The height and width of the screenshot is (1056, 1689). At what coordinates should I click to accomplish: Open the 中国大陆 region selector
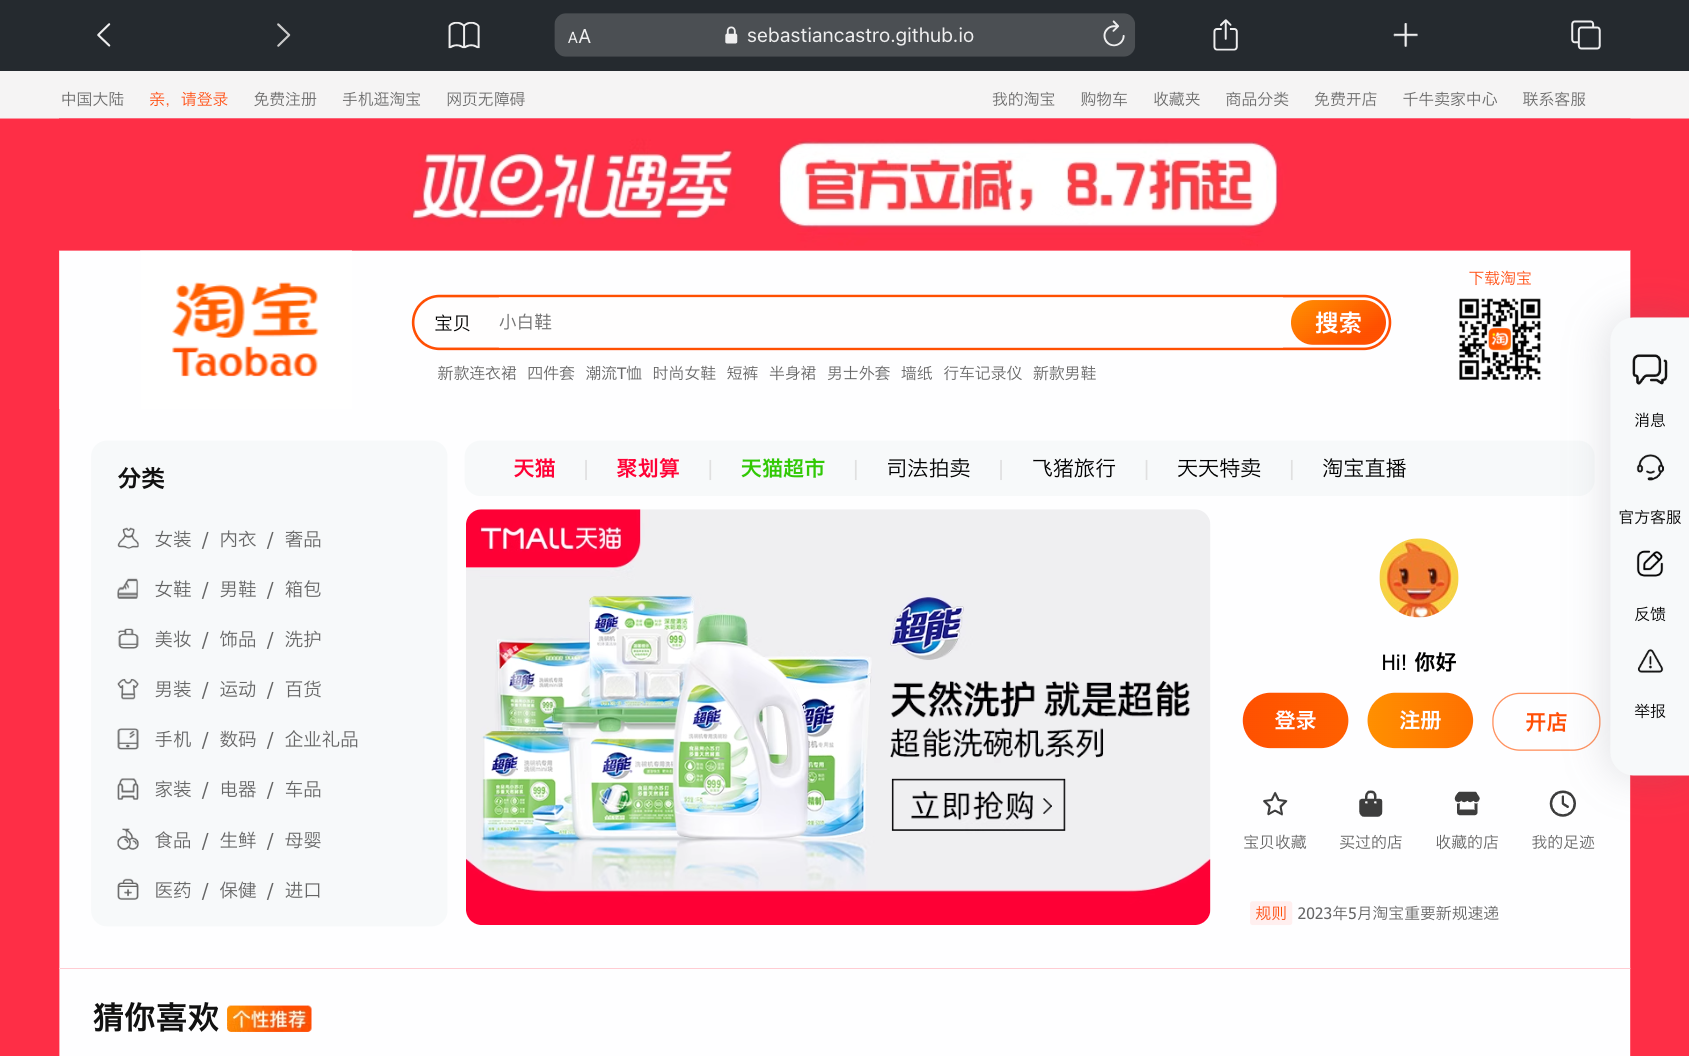coord(92,99)
